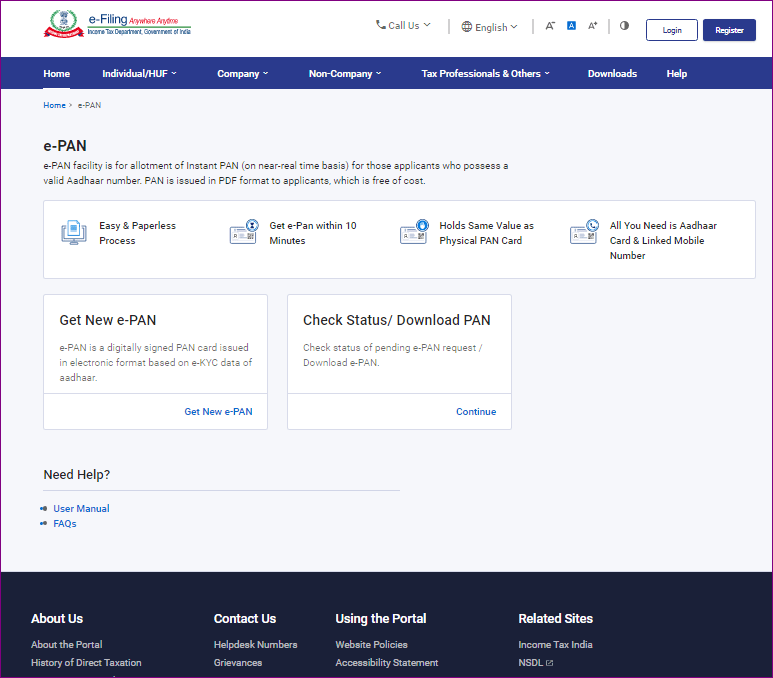Decrease font size with A- icon
This screenshot has width=773, height=678.
point(550,26)
